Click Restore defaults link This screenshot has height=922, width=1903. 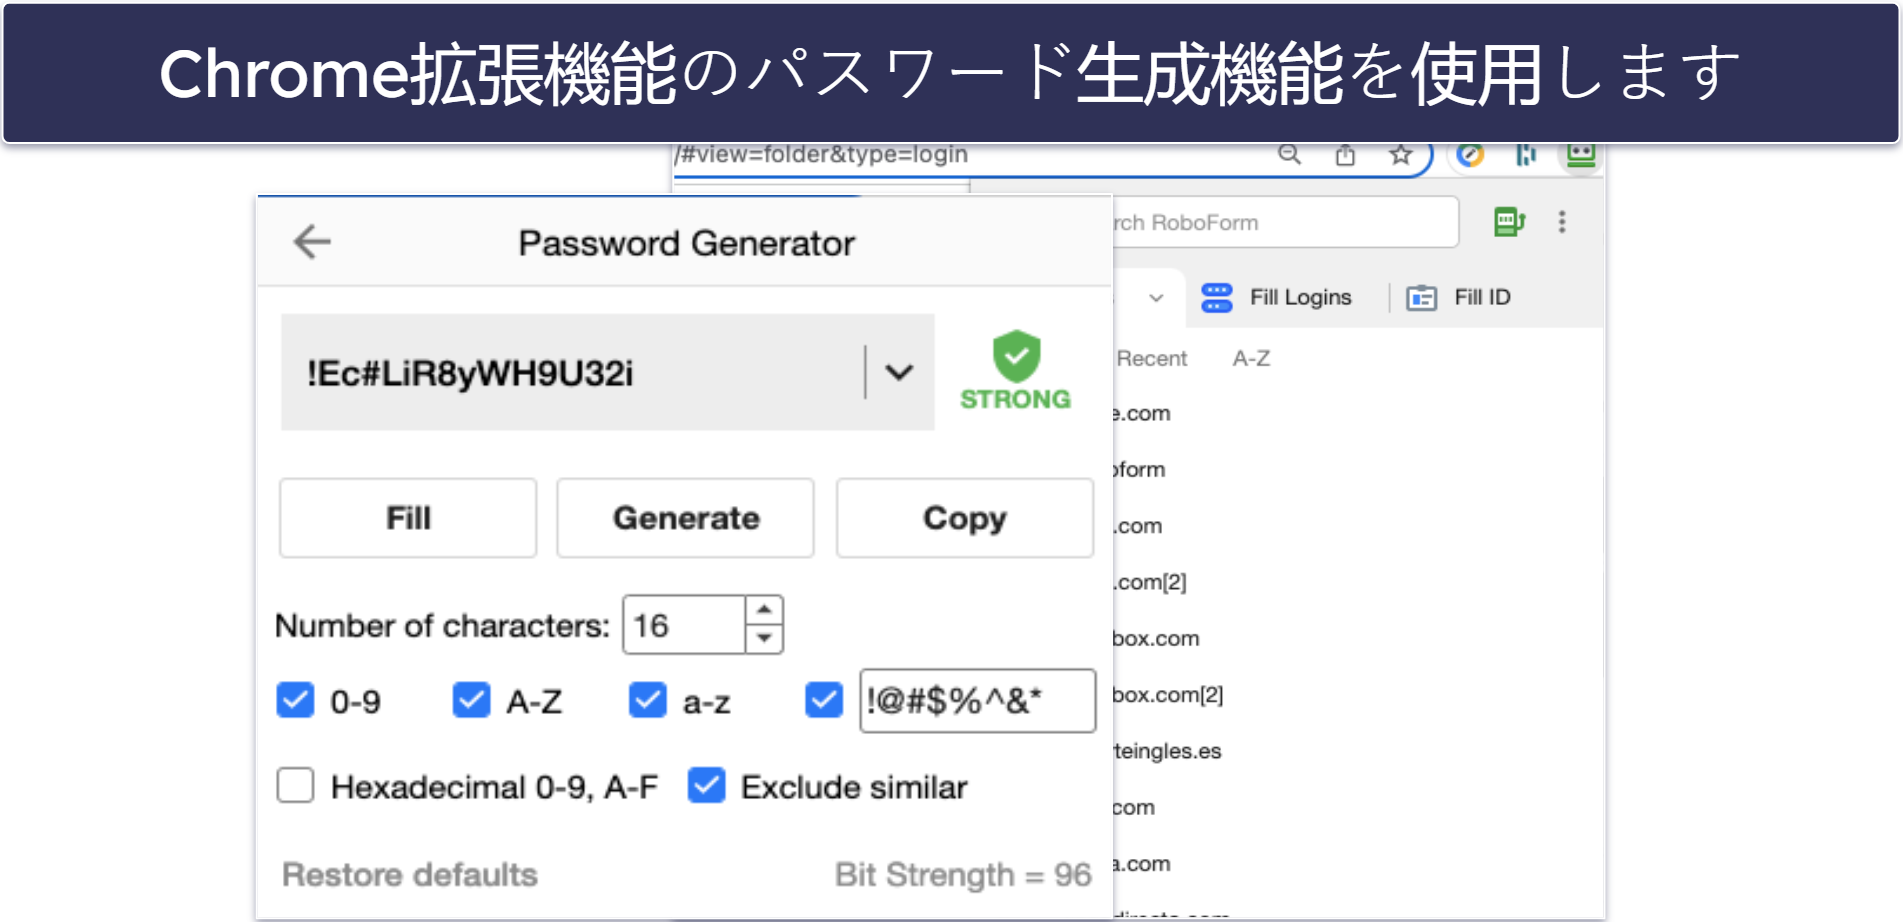coord(410,875)
